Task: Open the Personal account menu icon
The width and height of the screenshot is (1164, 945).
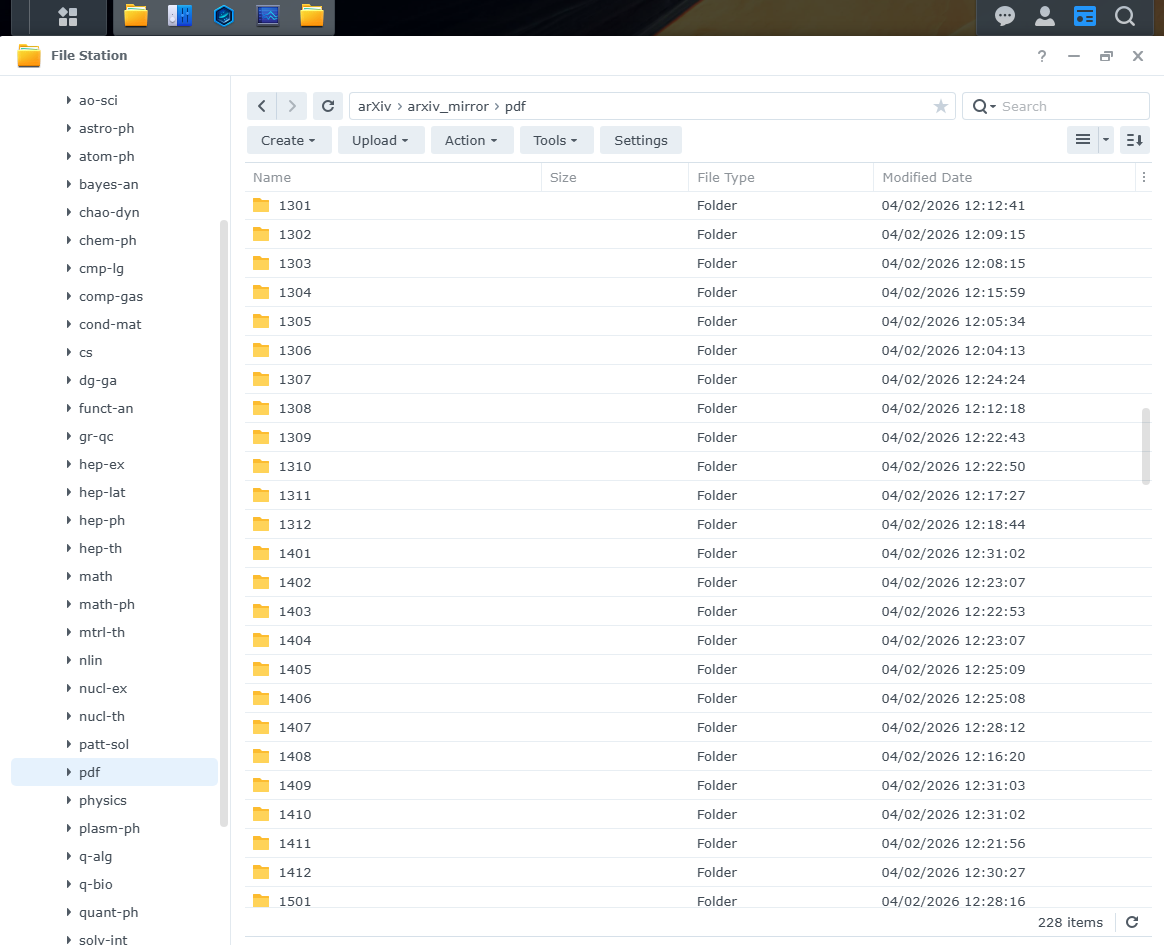Action: pyautogui.click(x=1044, y=16)
